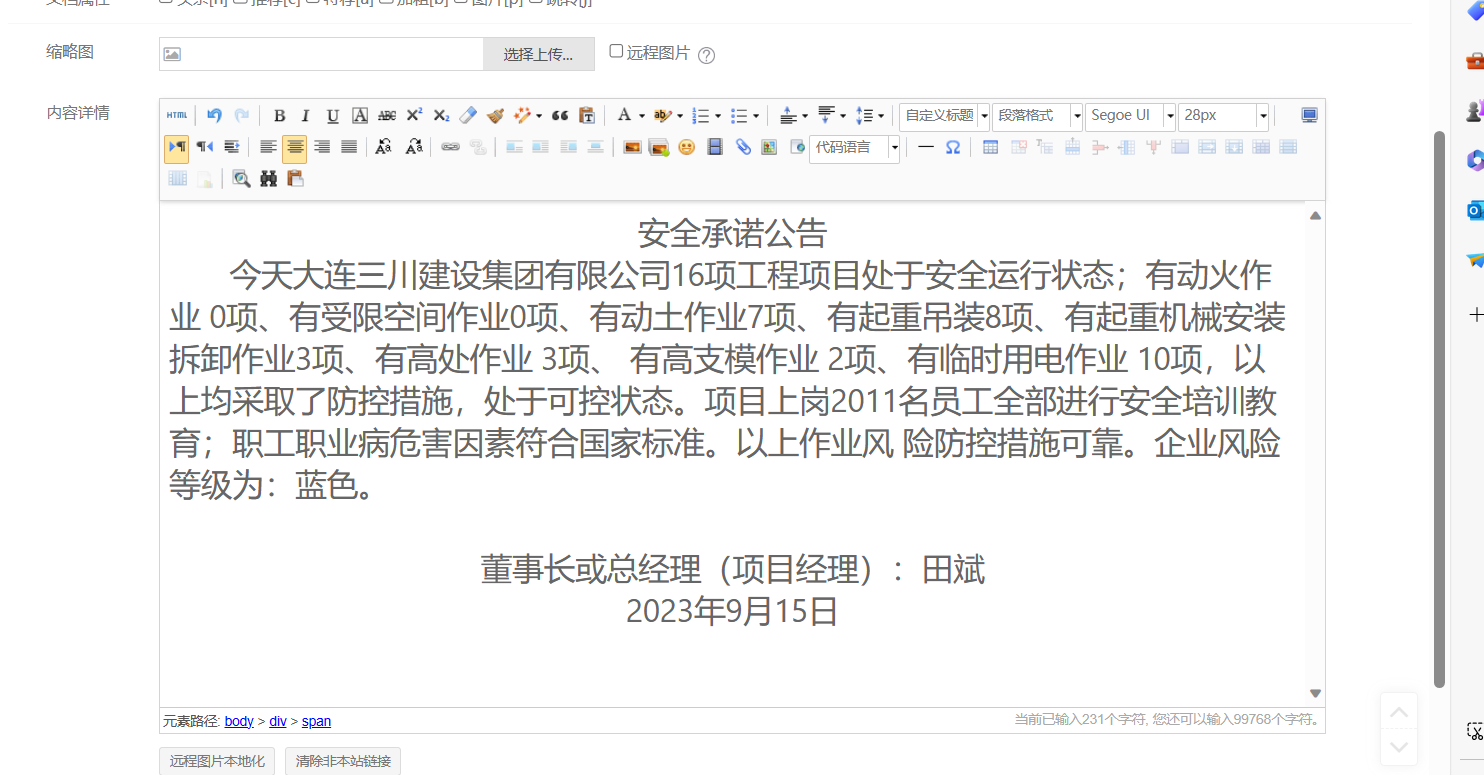1484x775 pixels.
Task: Expand the font color palette arrow
Action: click(x=642, y=116)
